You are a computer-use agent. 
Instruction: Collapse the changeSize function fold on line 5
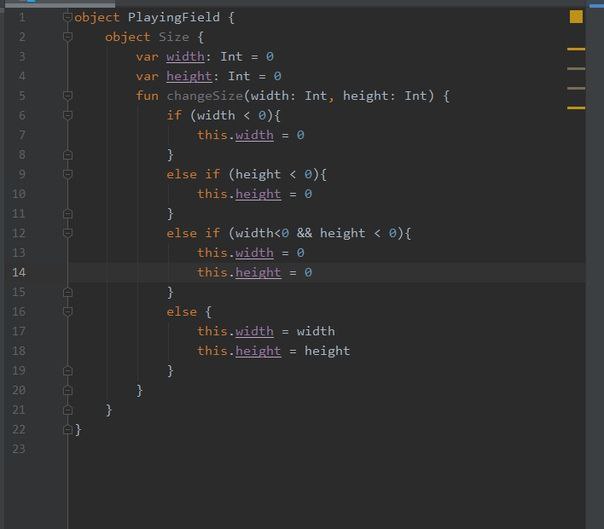tap(67, 96)
